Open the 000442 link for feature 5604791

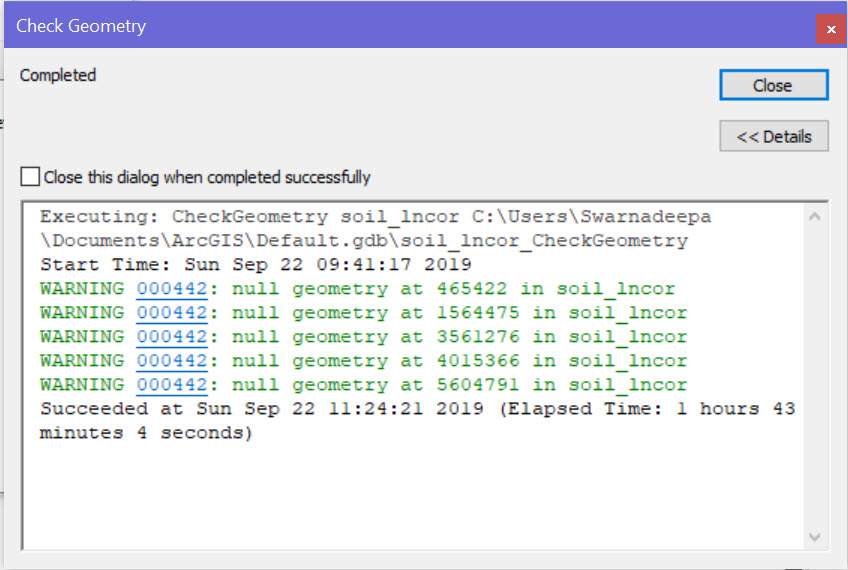[x=171, y=385]
